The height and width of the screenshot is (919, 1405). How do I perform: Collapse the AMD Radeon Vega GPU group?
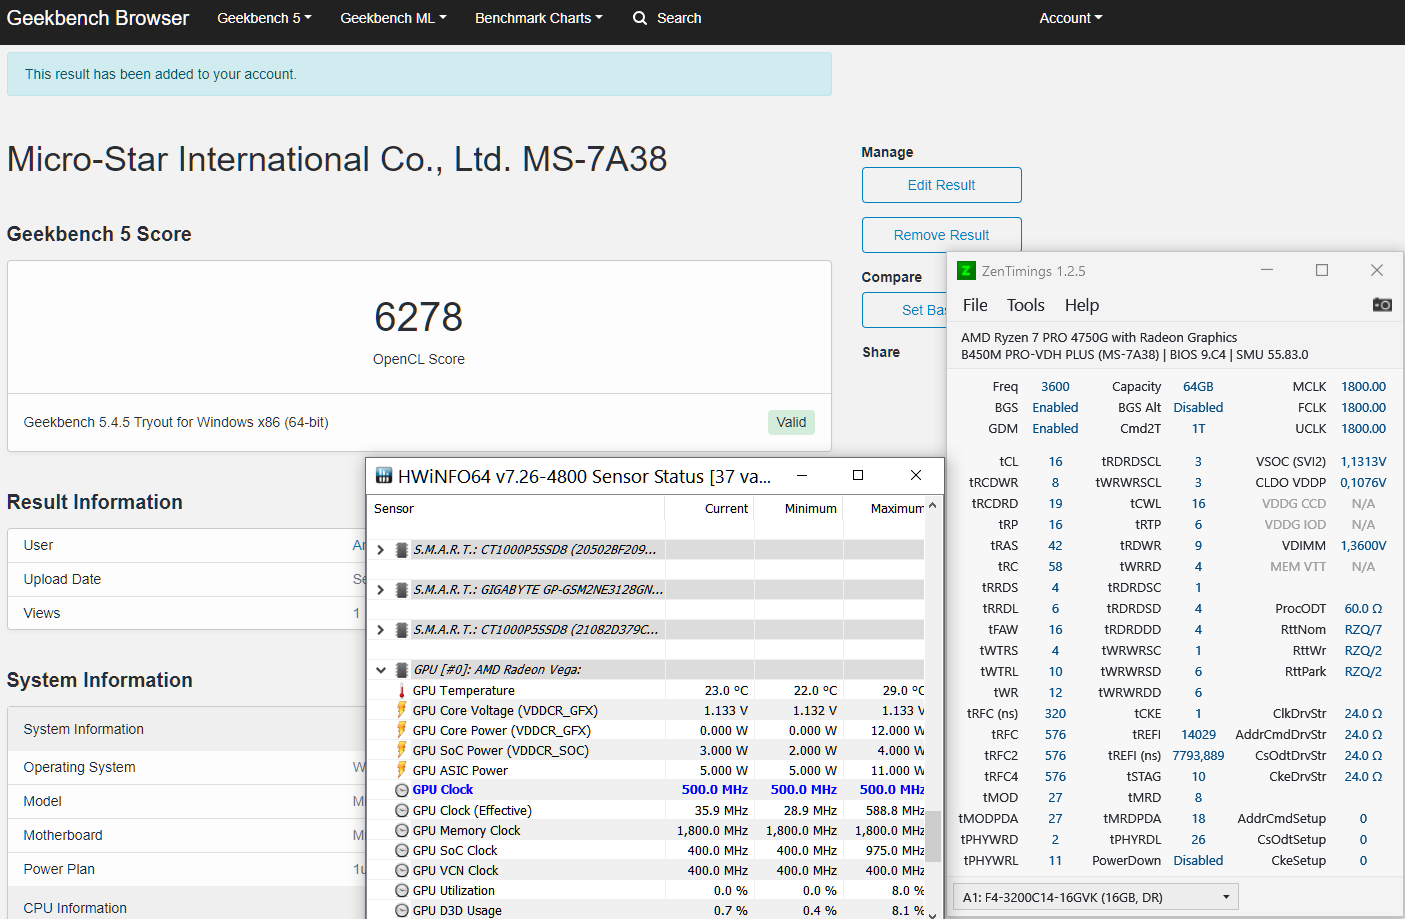click(380, 670)
